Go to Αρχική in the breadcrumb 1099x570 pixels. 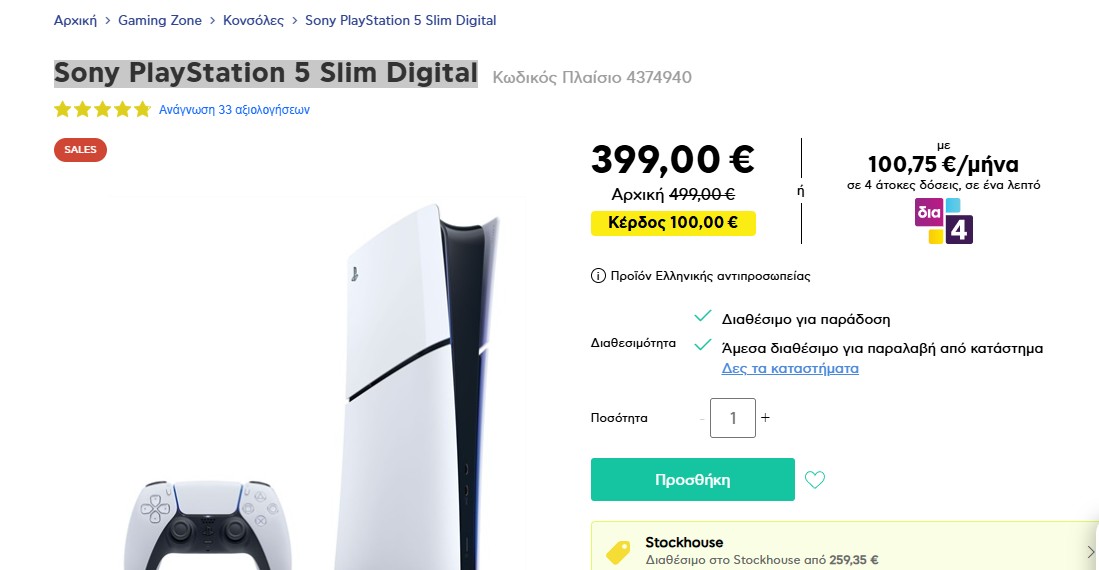click(x=76, y=20)
